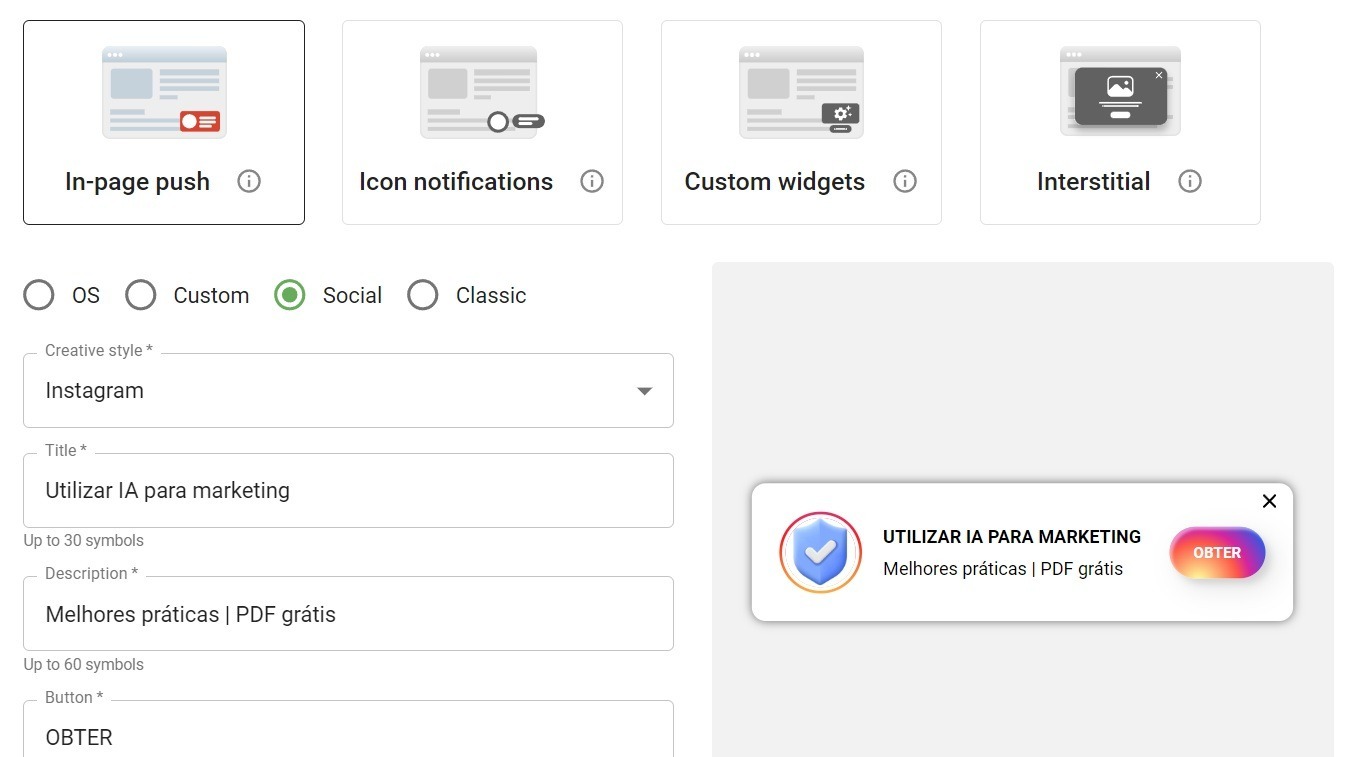Open the info tooltip for Icon notifications
1354x757 pixels.
(x=592, y=181)
